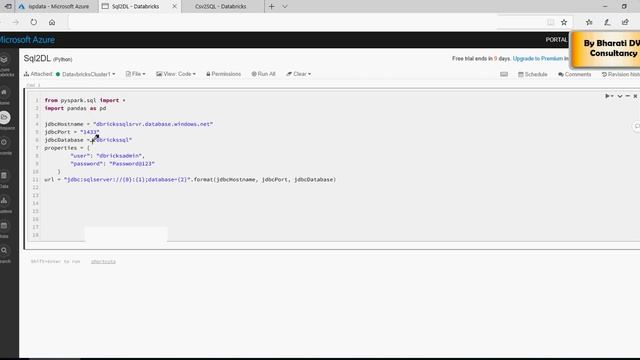Click the "Password@123" string in code
This screenshot has height=360, width=640.
(132, 164)
